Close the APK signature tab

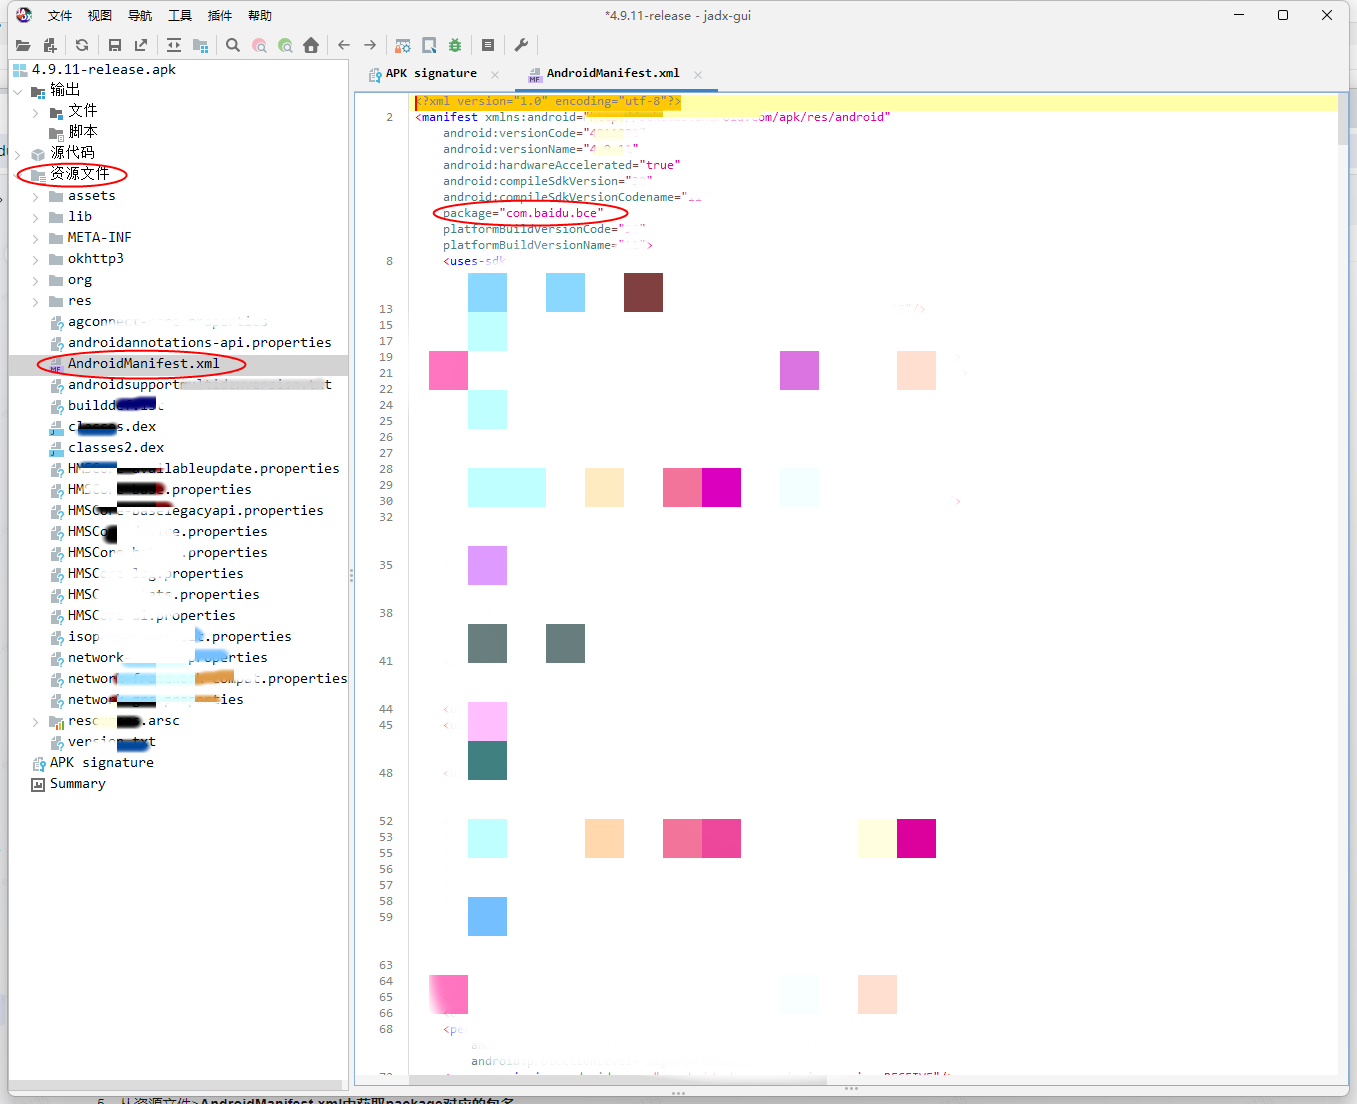click(x=496, y=74)
